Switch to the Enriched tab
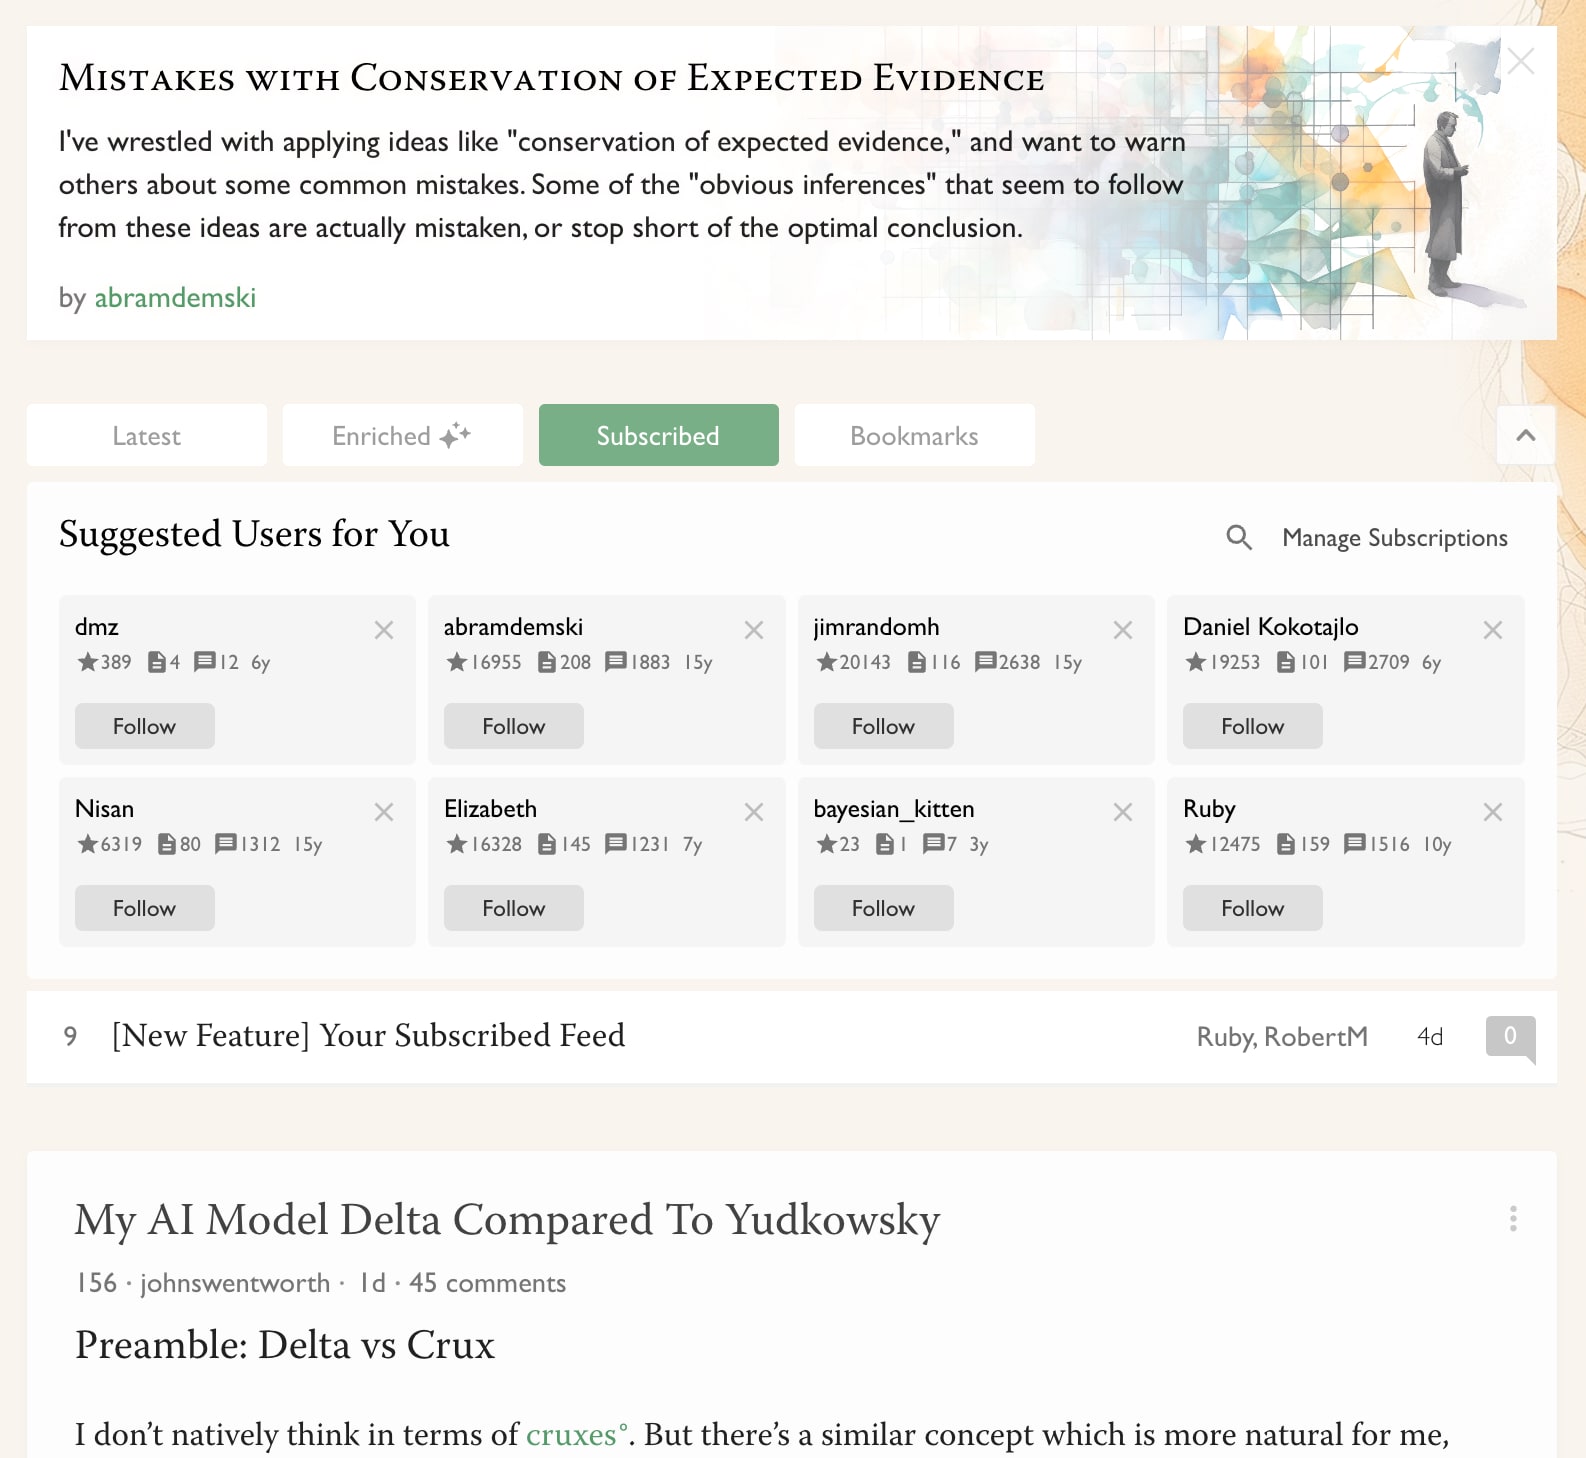 [403, 435]
